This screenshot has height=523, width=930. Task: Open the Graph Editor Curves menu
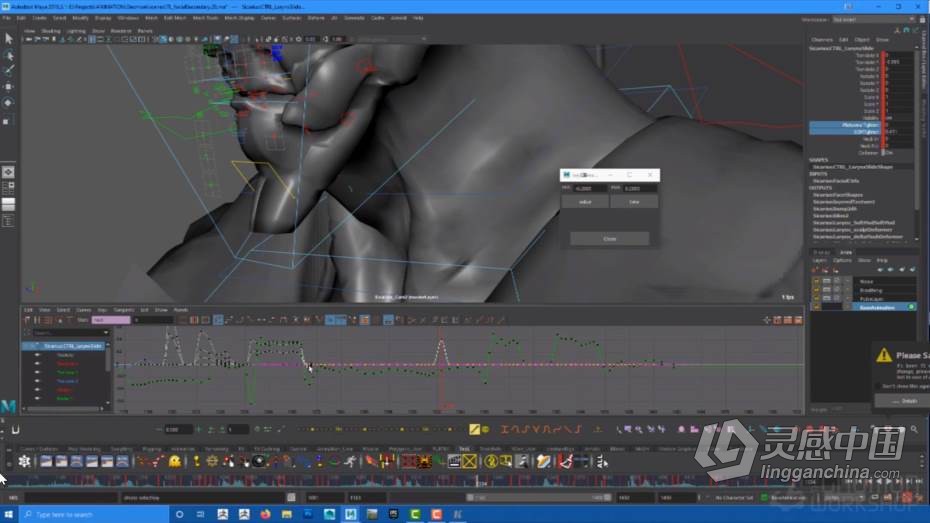(x=84, y=310)
